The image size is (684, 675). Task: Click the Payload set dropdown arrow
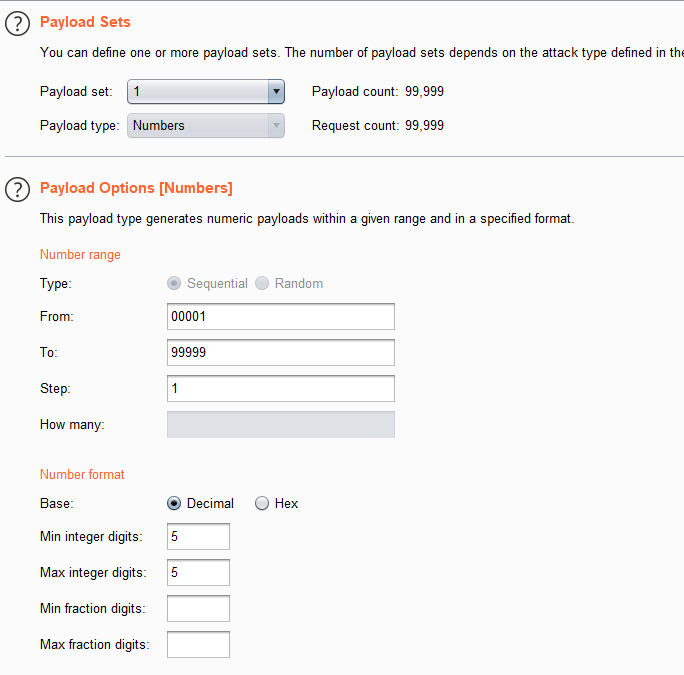[276, 91]
